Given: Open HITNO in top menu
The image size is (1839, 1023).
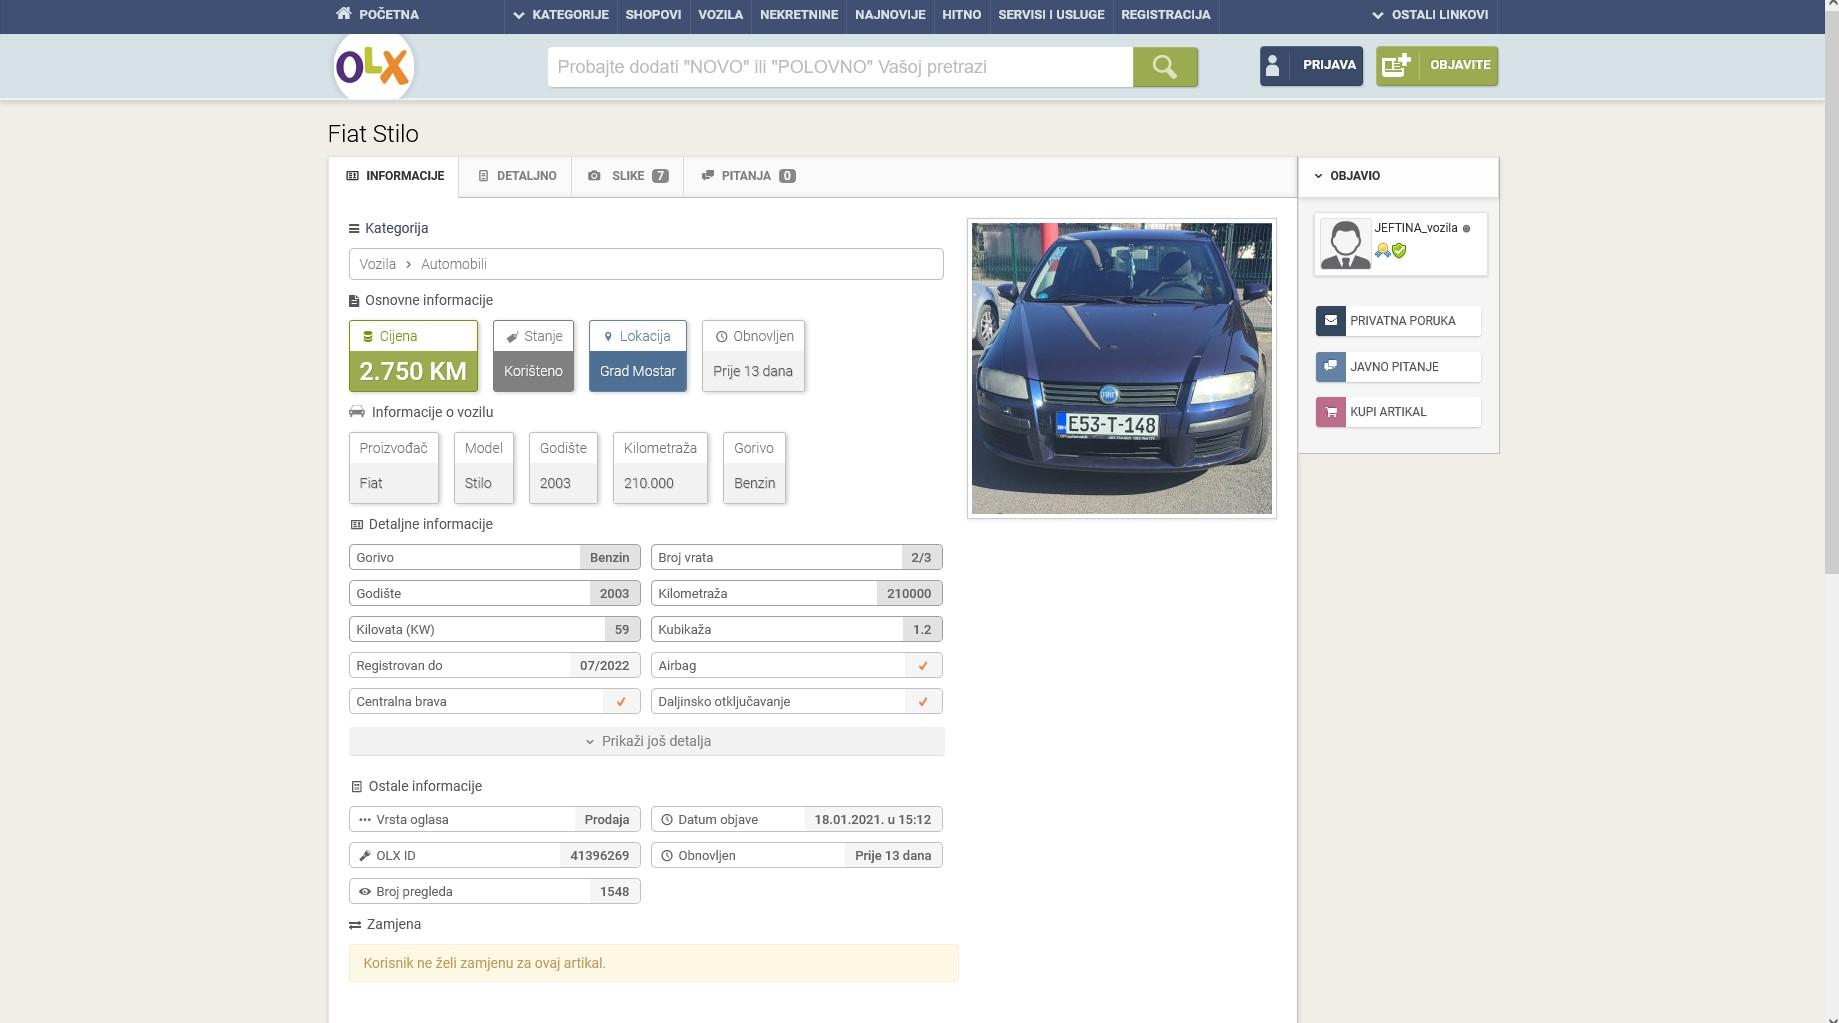Looking at the screenshot, I should [962, 15].
